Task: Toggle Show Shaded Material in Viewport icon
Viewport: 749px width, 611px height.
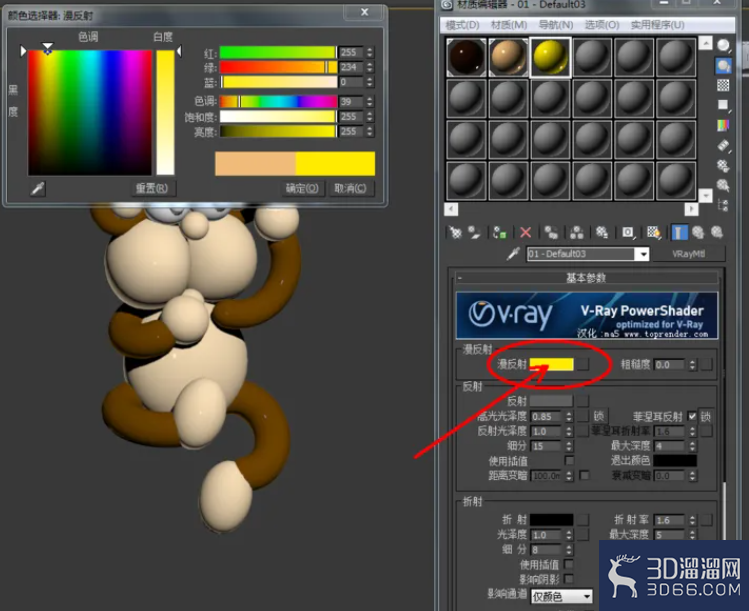Action: [653, 232]
